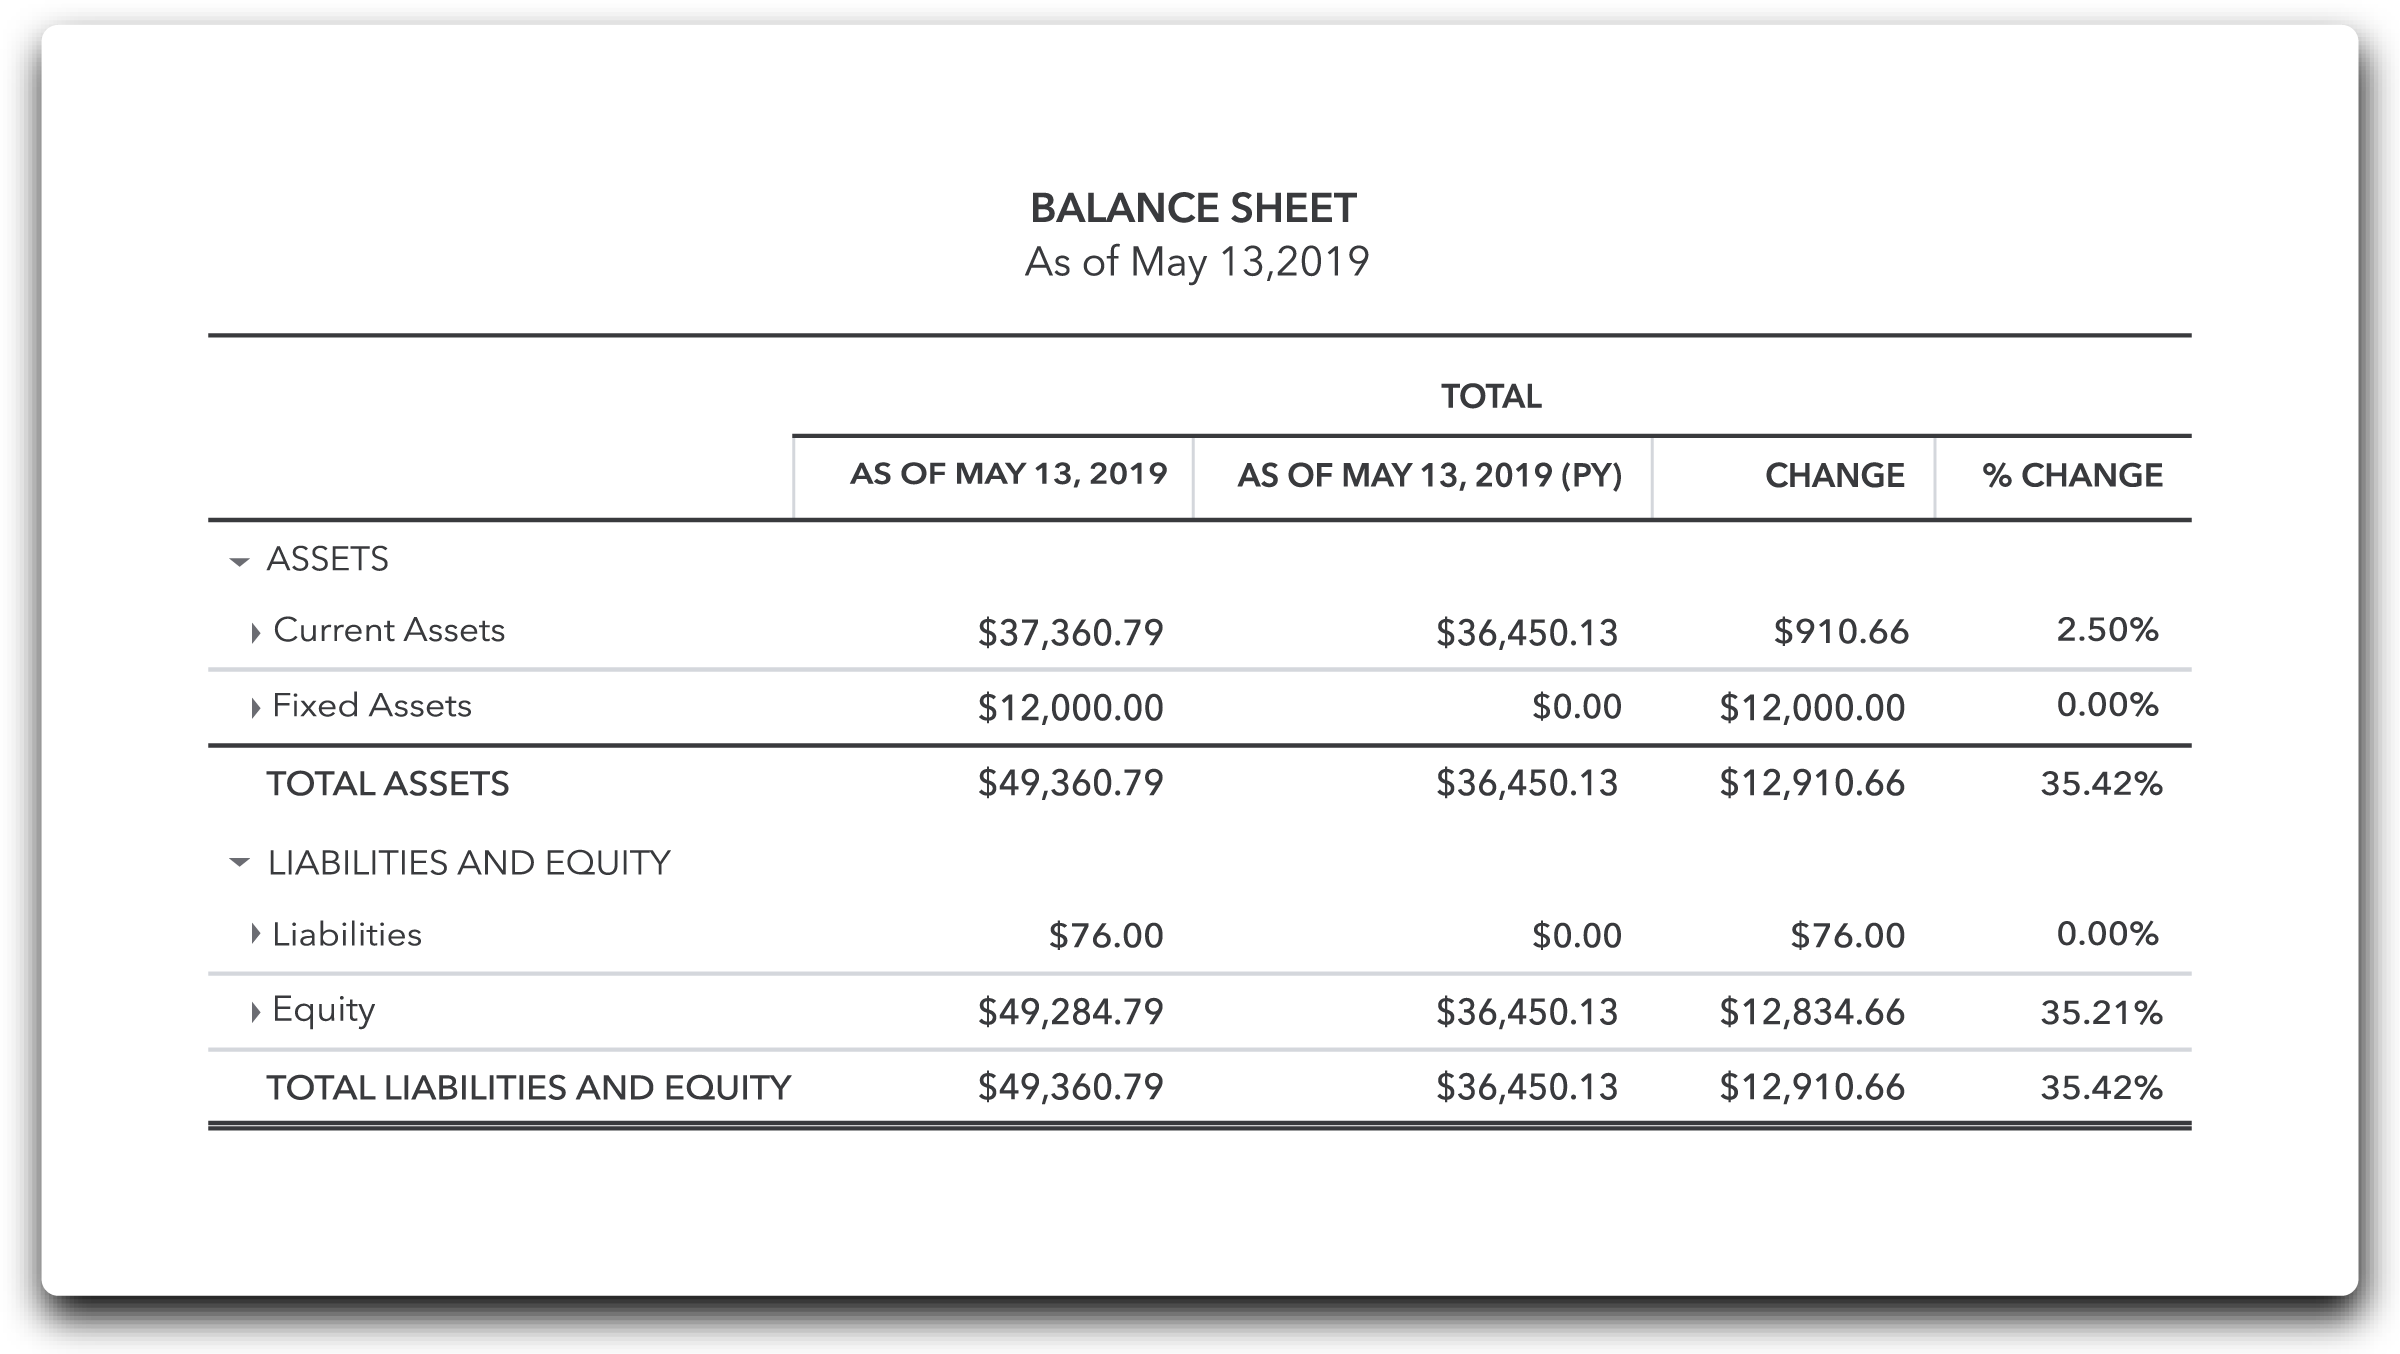
Task: Expand the Equity row arrow
Action: [x=256, y=1011]
